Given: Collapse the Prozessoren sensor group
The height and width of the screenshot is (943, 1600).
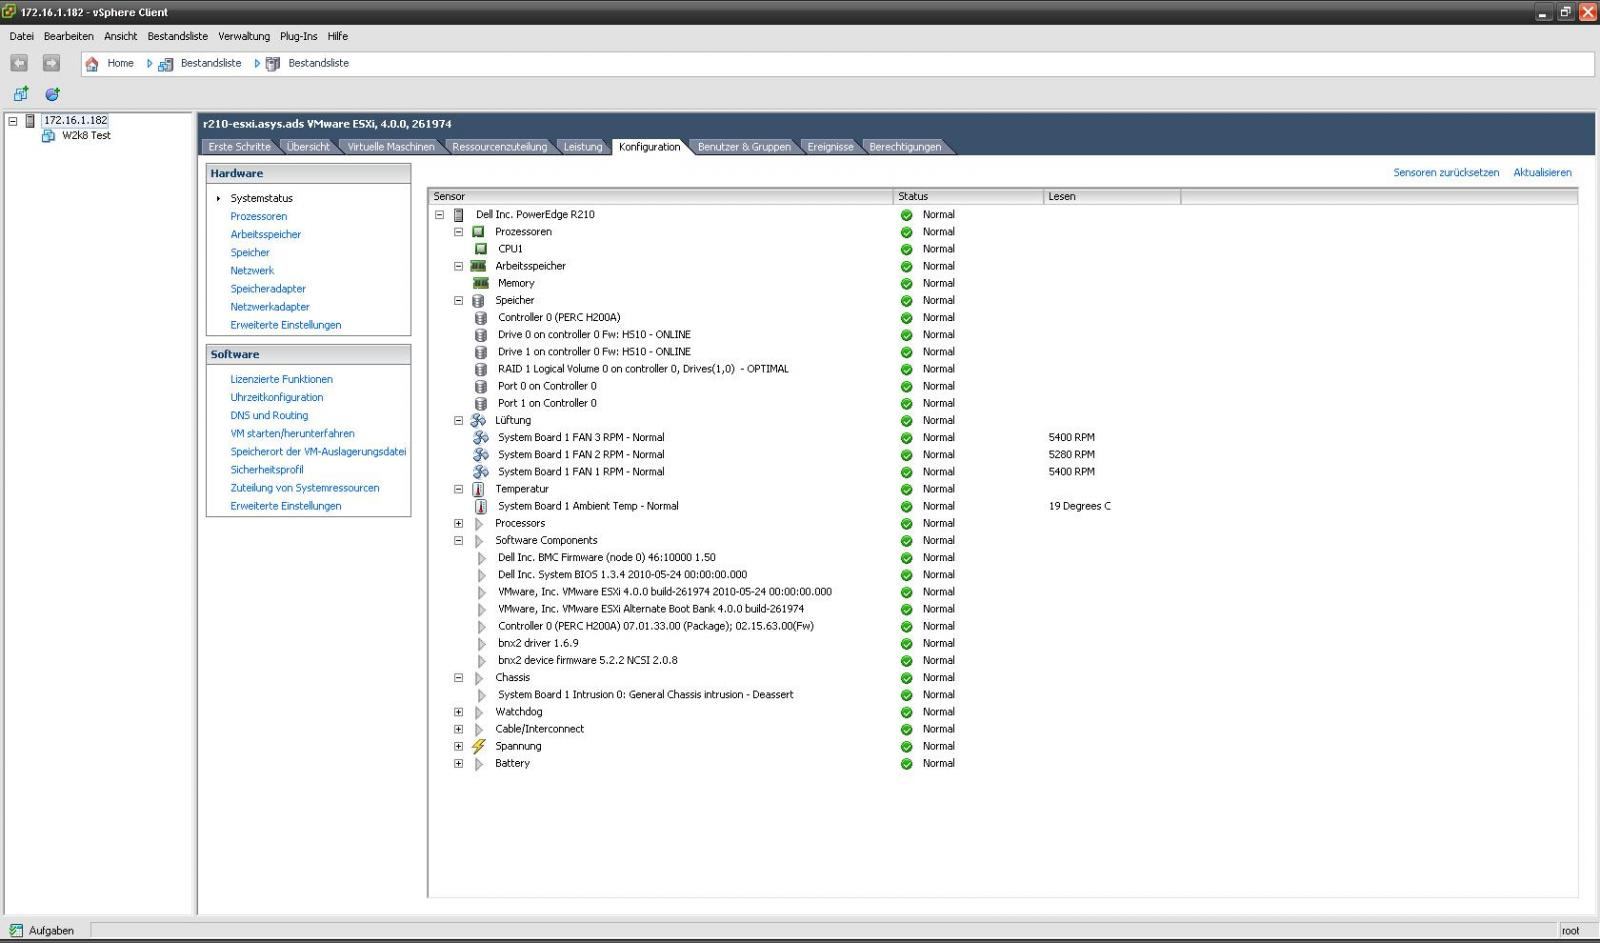Looking at the screenshot, I should pos(459,232).
